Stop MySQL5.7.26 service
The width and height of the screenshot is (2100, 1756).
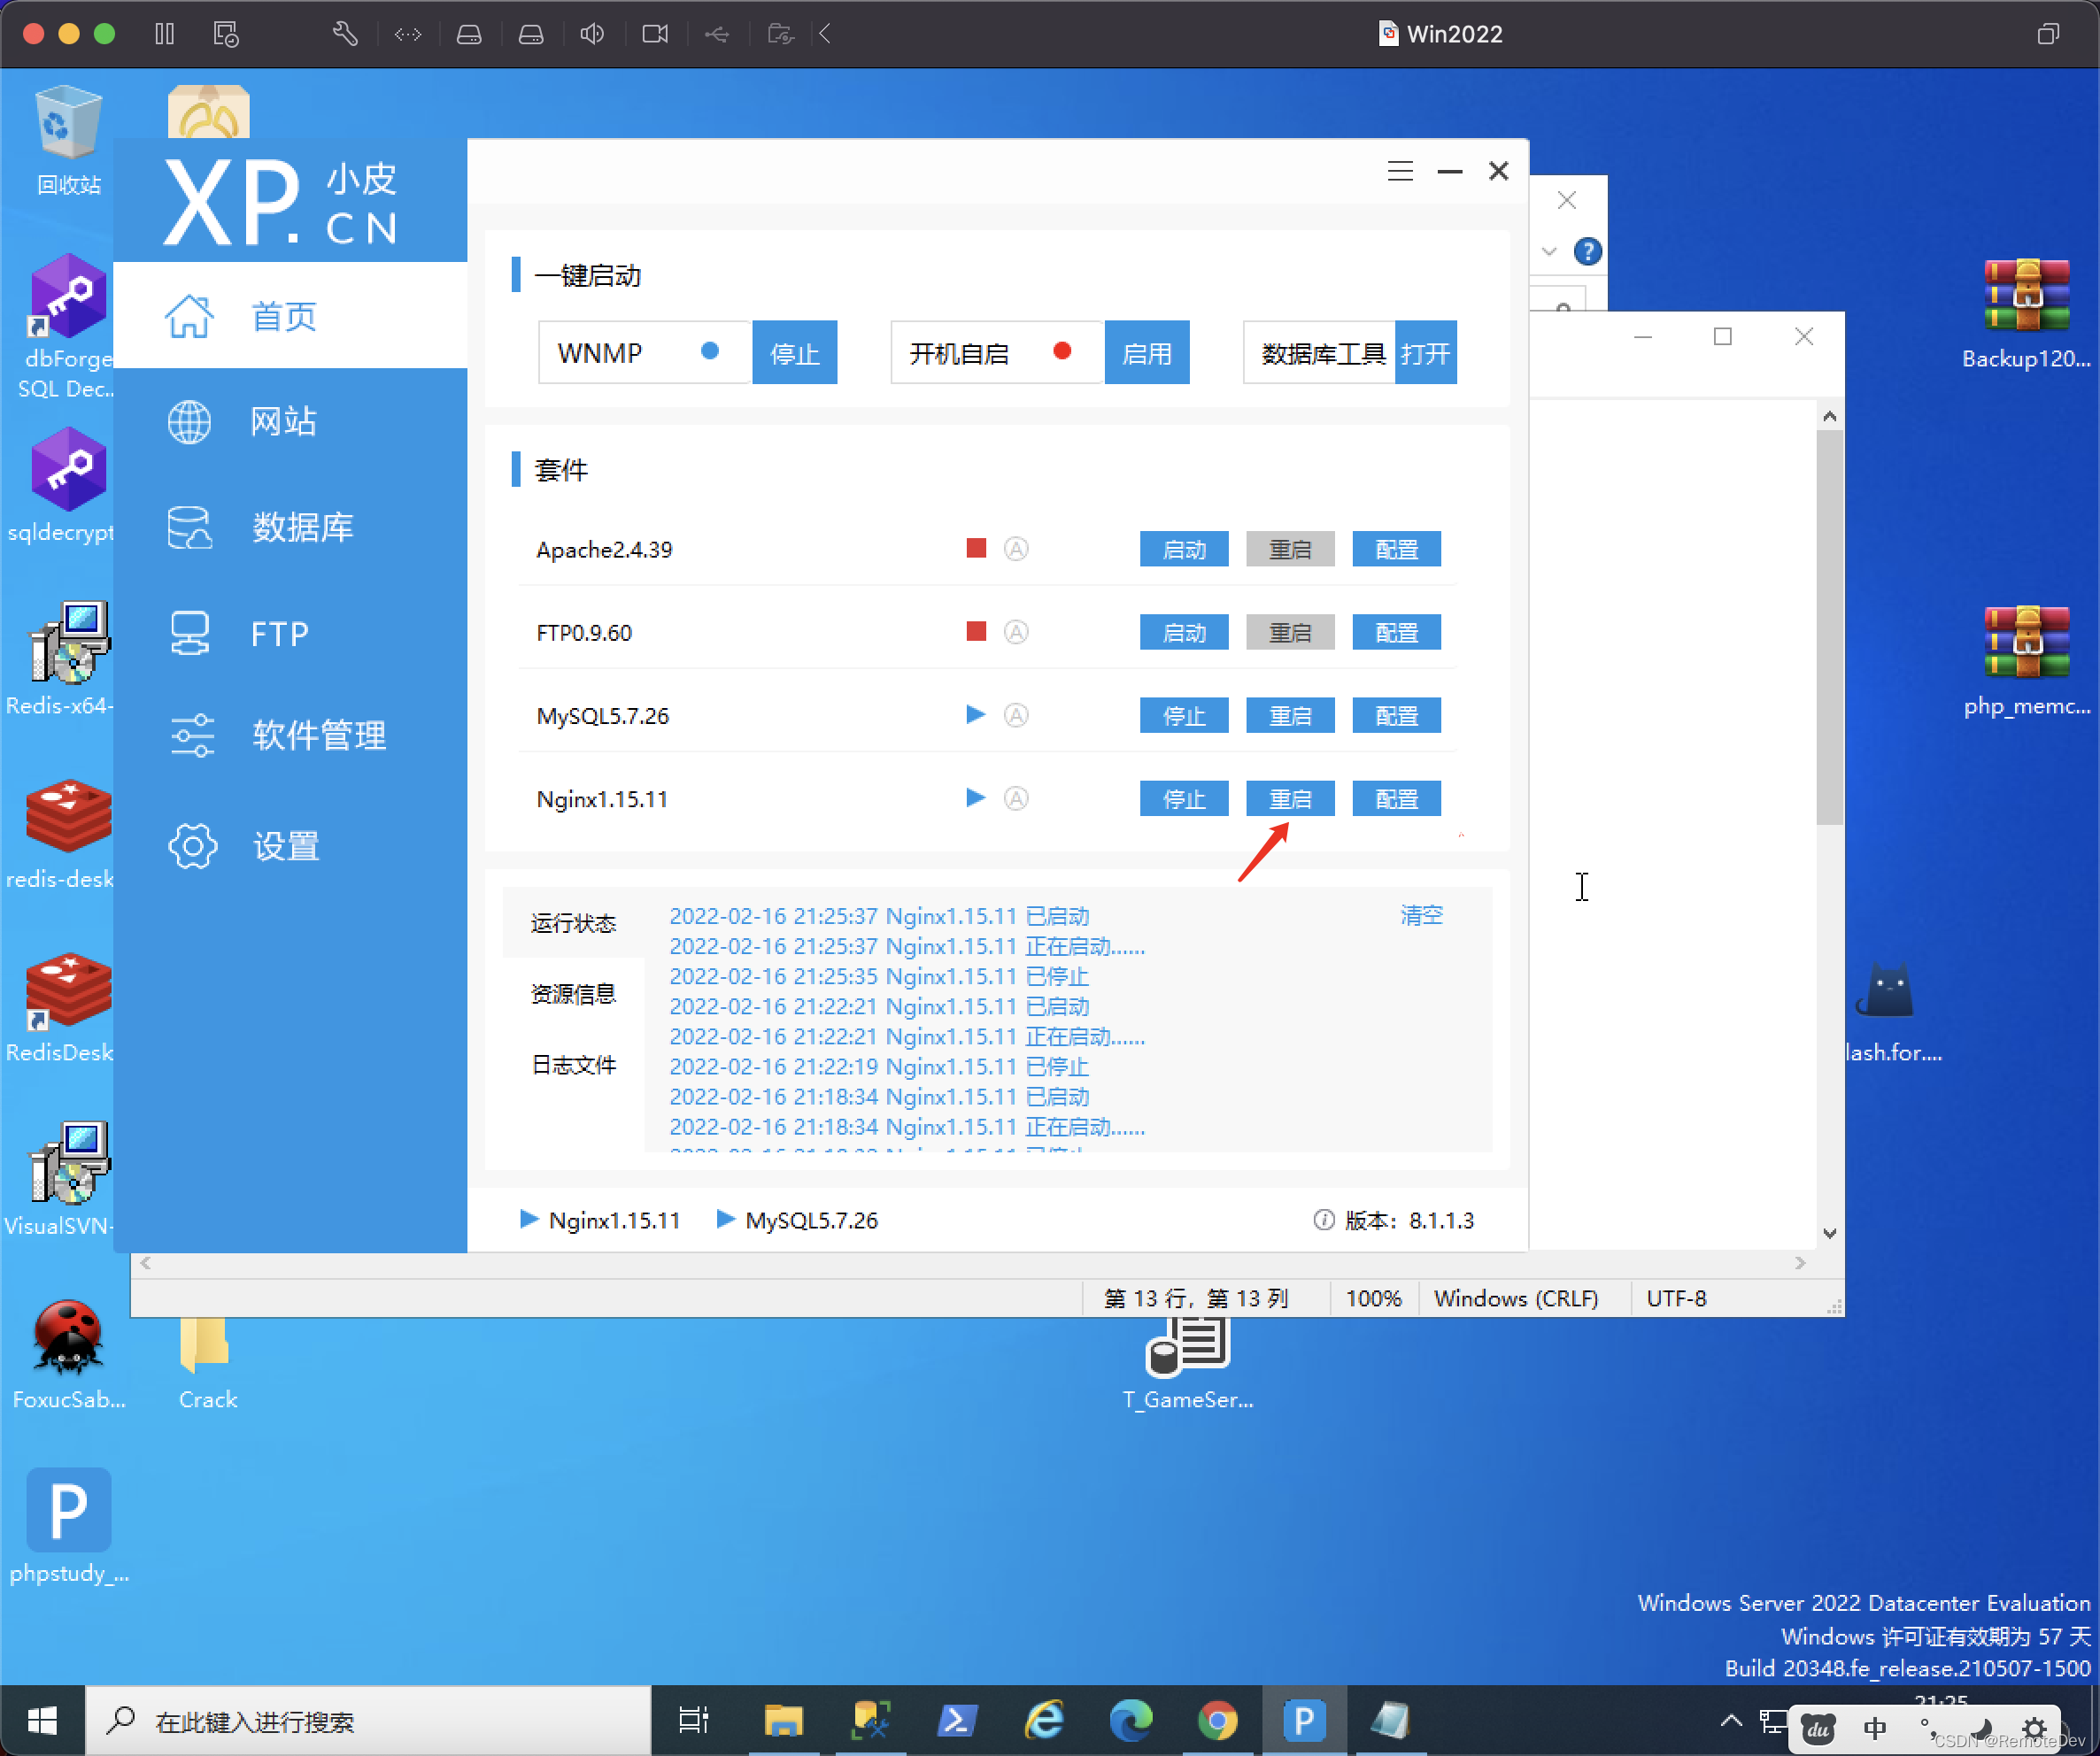1184,715
